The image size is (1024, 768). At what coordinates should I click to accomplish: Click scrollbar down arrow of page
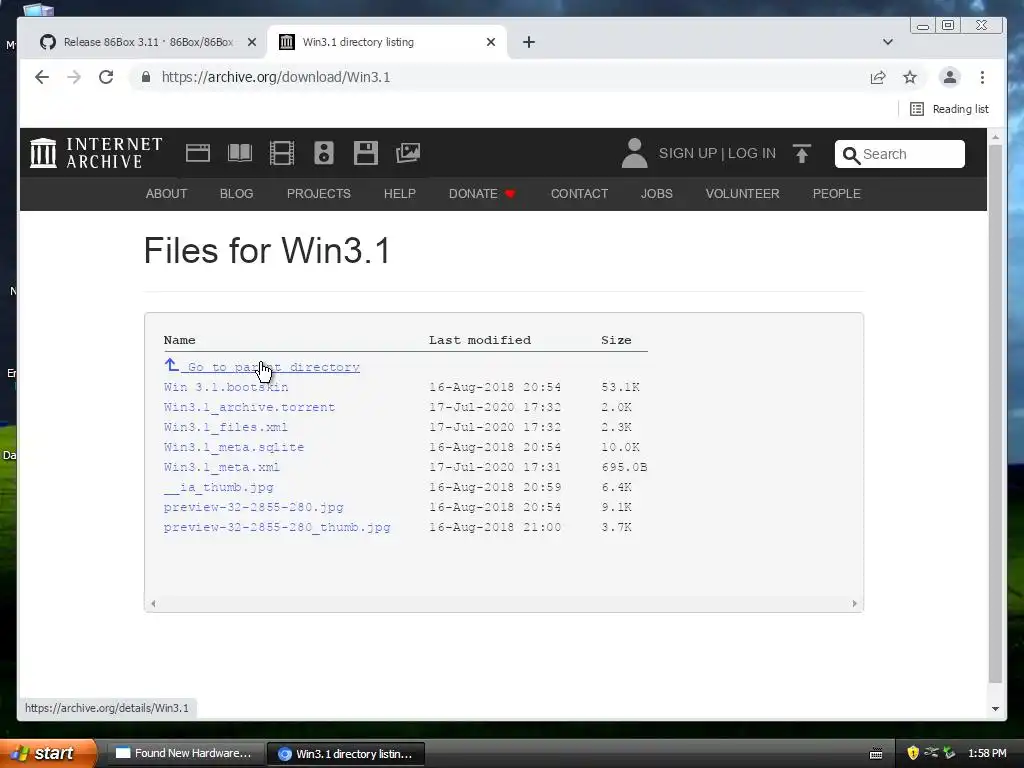995,709
